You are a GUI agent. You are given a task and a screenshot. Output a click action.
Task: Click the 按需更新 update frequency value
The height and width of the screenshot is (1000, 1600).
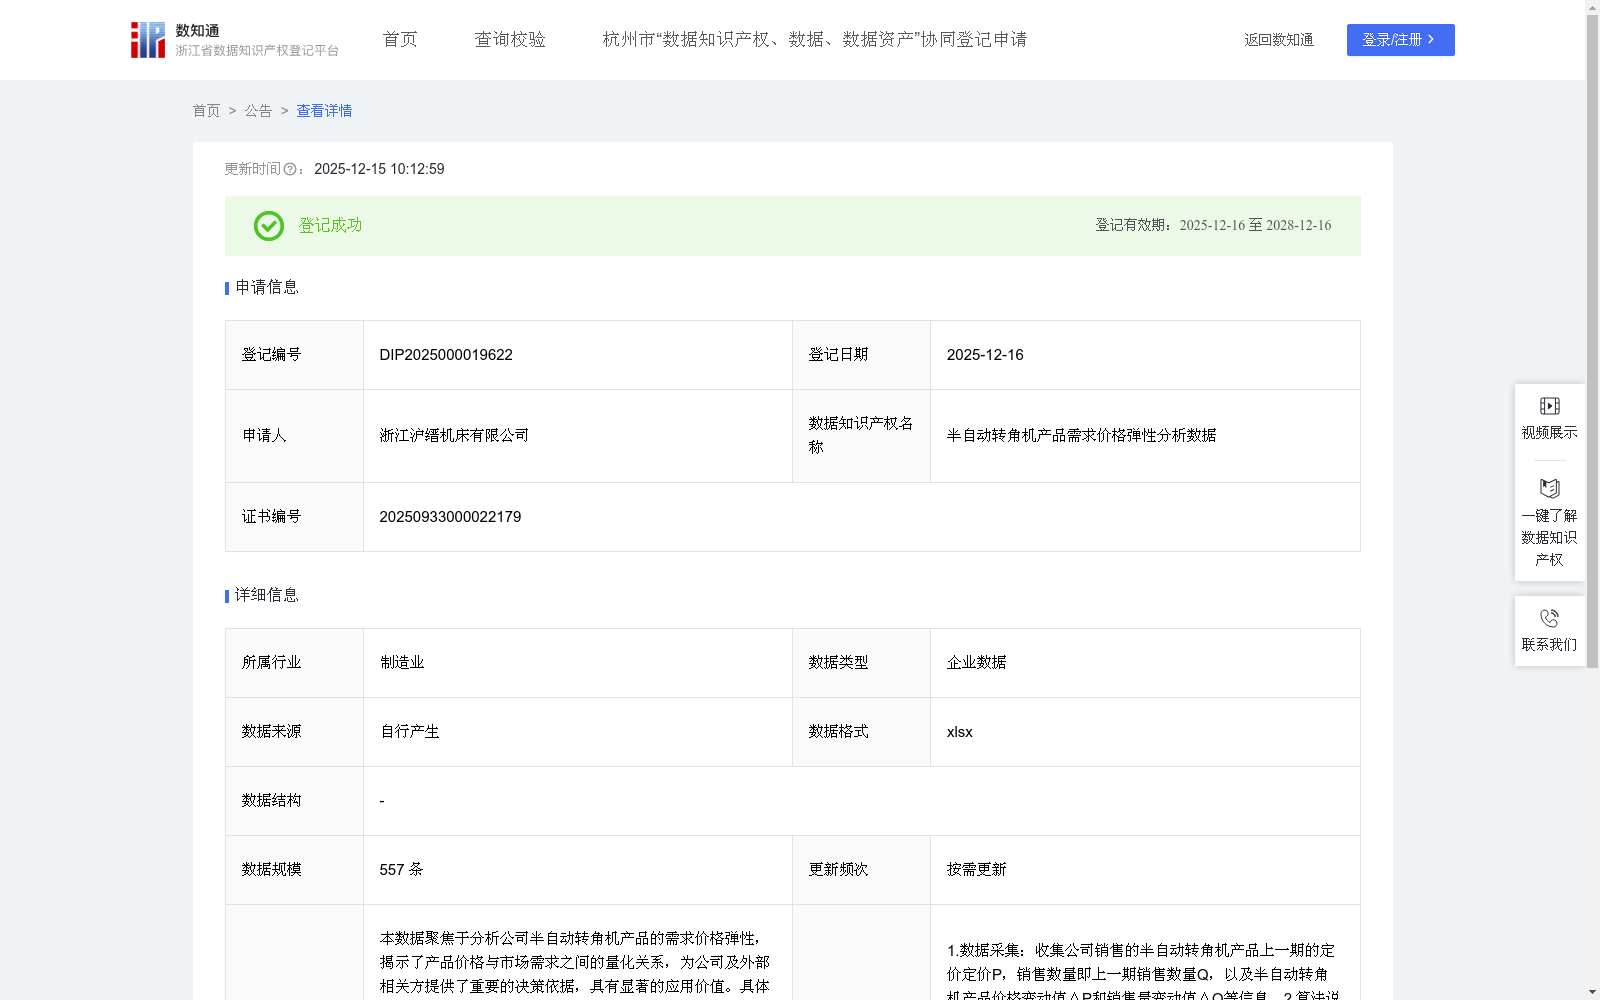coord(976,869)
